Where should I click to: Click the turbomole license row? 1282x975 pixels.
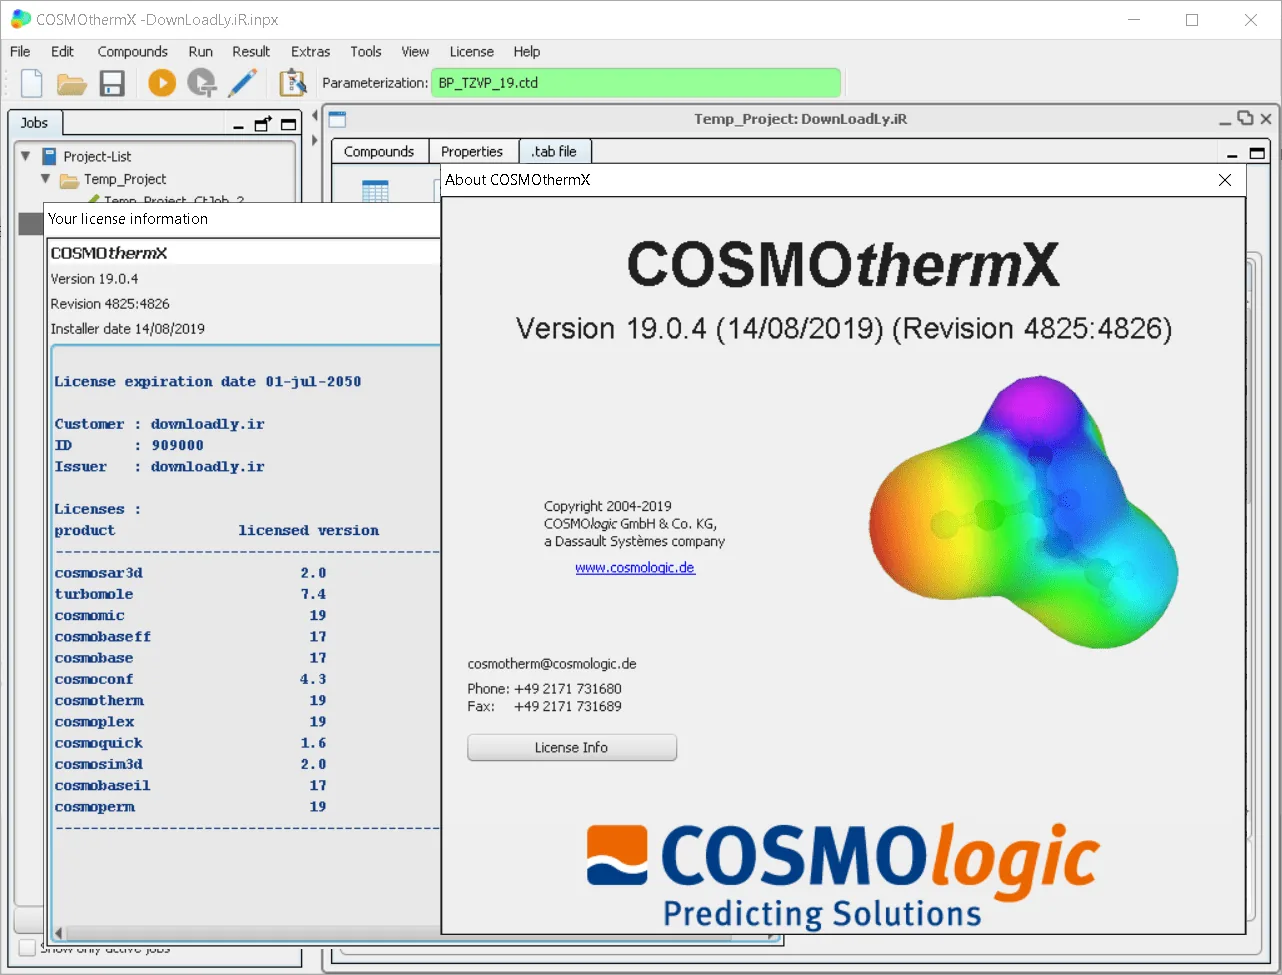(191, 594)
